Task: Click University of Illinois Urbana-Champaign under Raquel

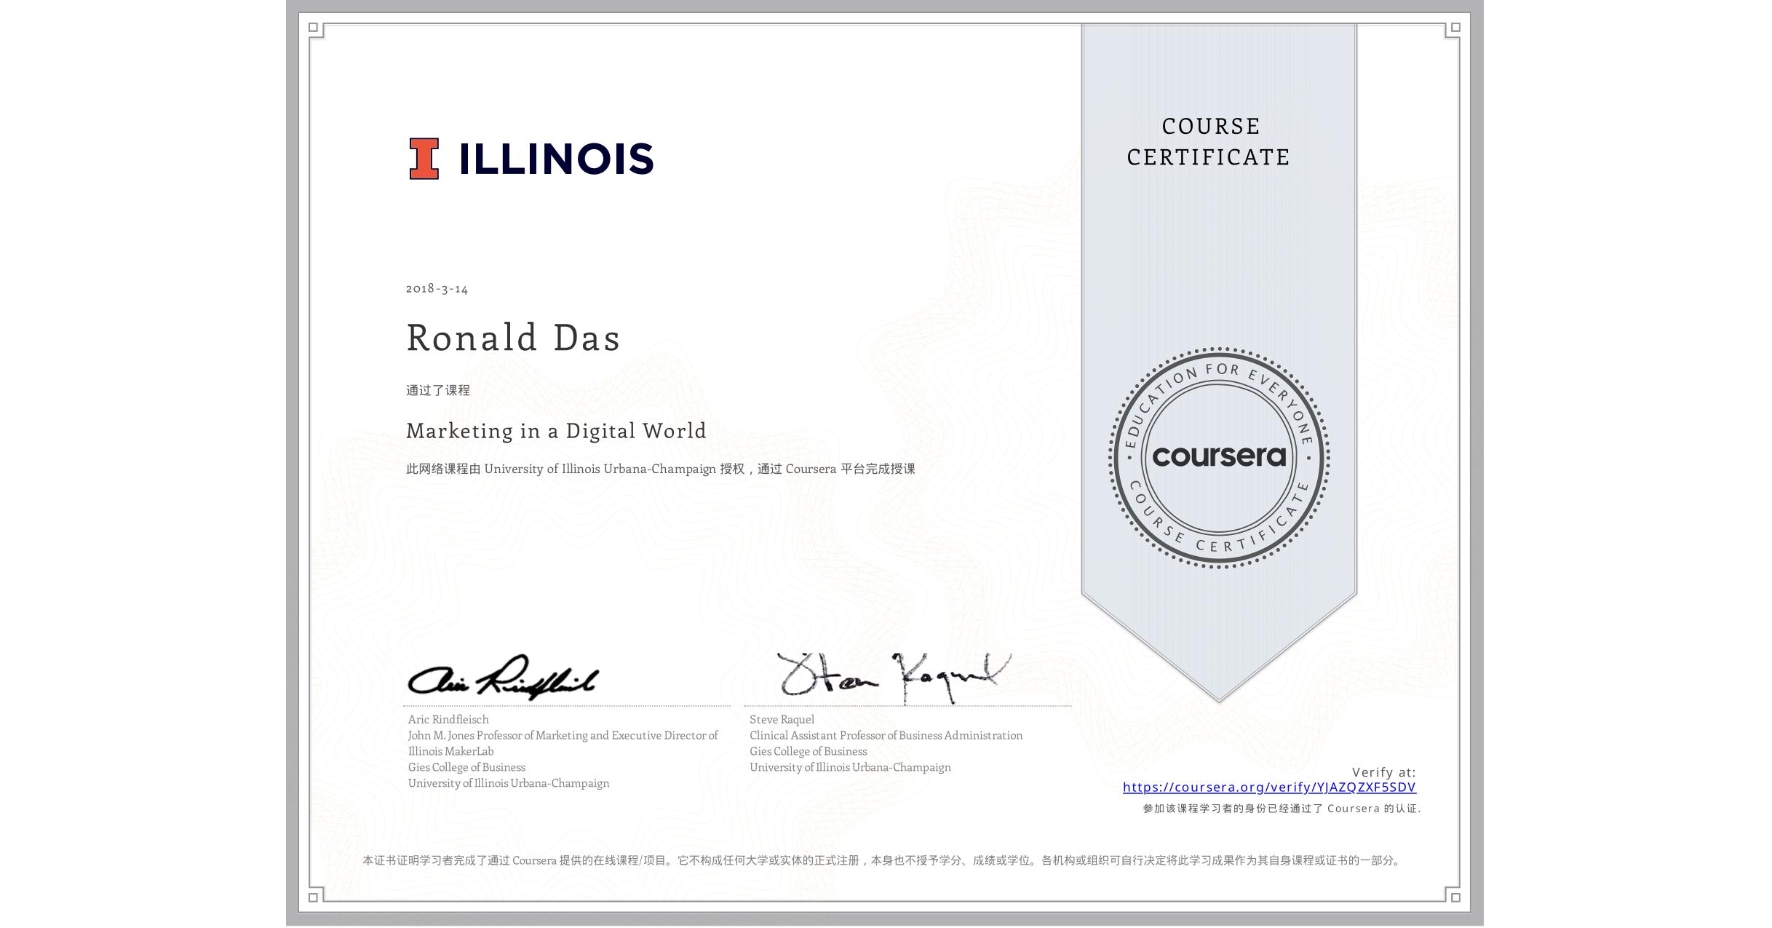Action: click(850, 767)
